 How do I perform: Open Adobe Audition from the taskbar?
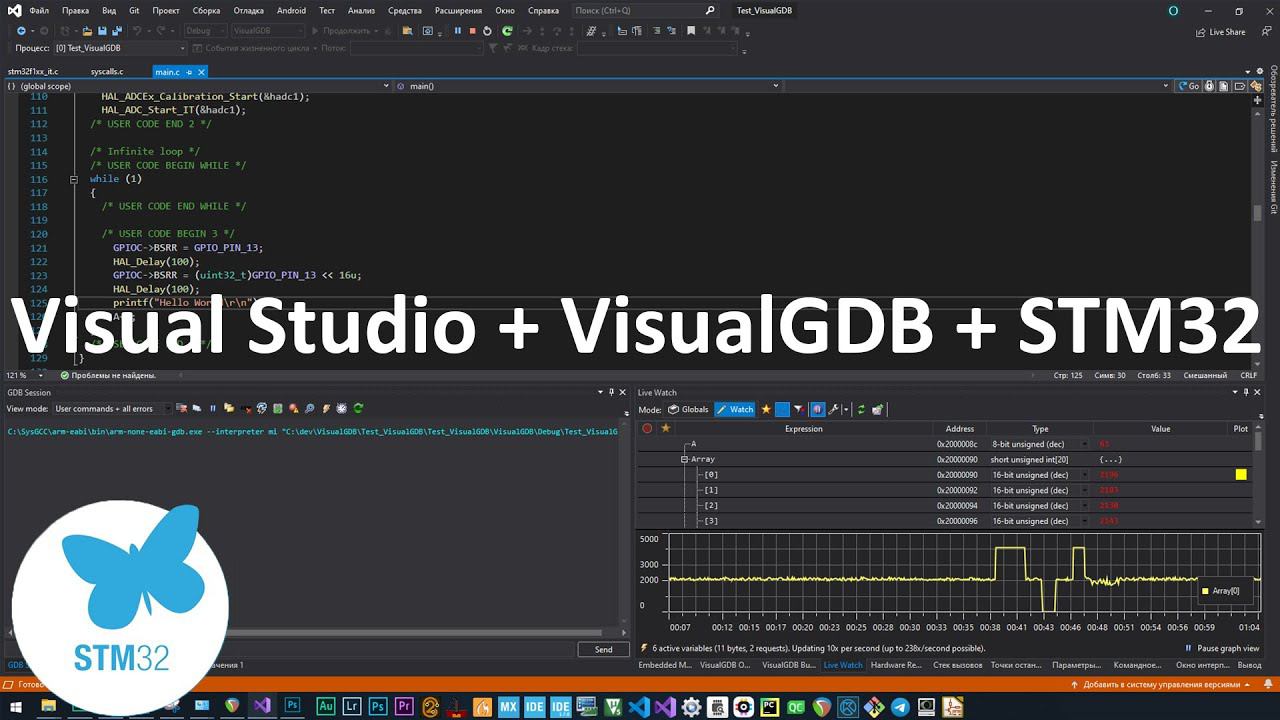coord(325,706)
